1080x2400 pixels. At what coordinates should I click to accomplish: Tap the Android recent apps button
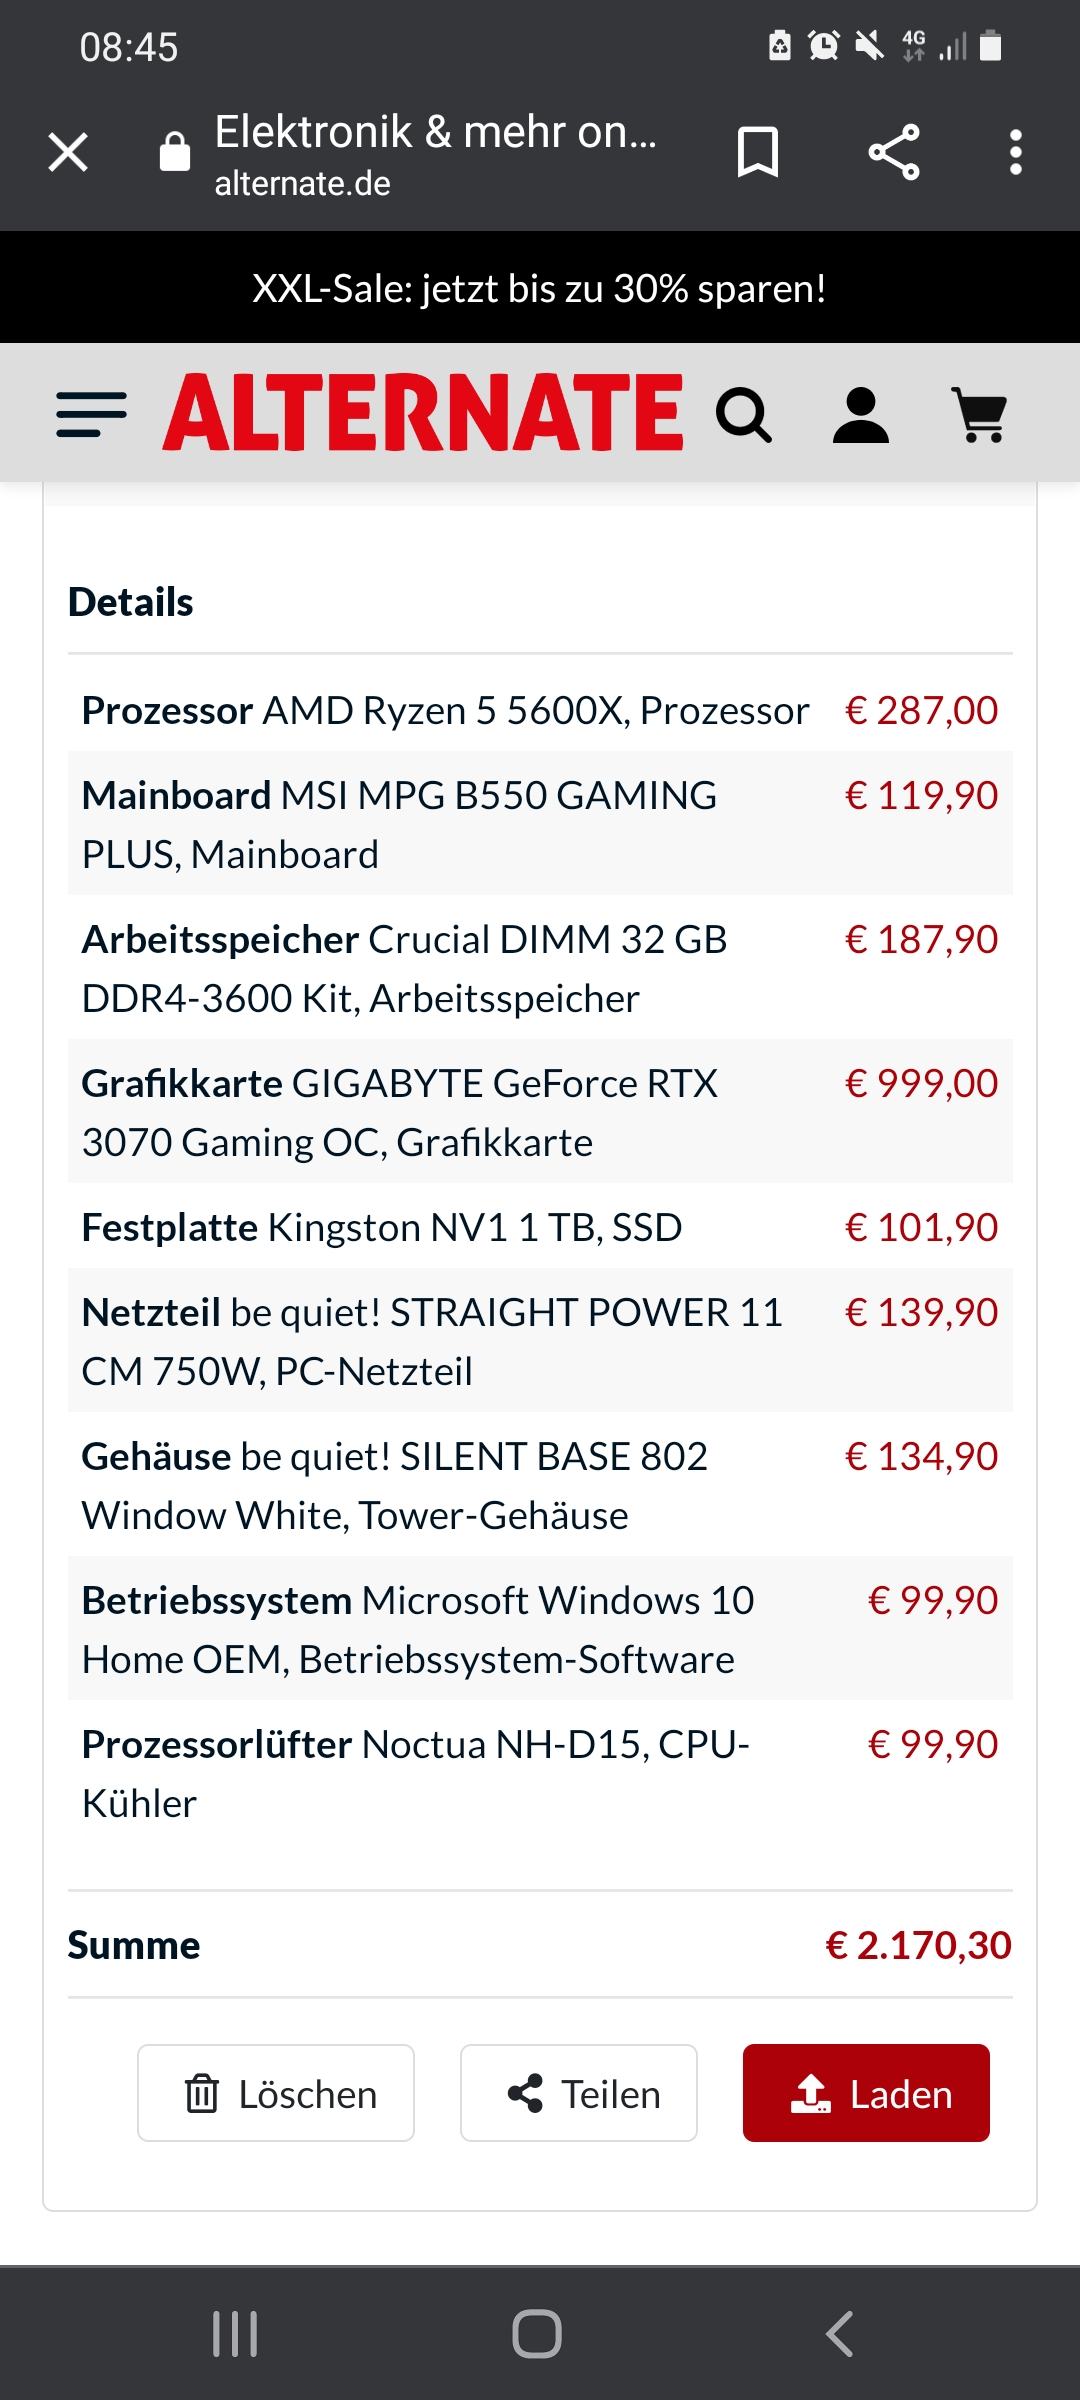tap(236, 2334)
